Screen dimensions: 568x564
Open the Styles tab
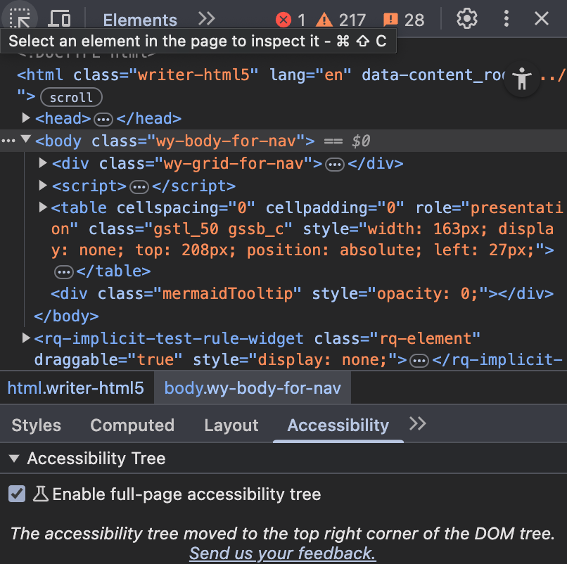point(36,425)
